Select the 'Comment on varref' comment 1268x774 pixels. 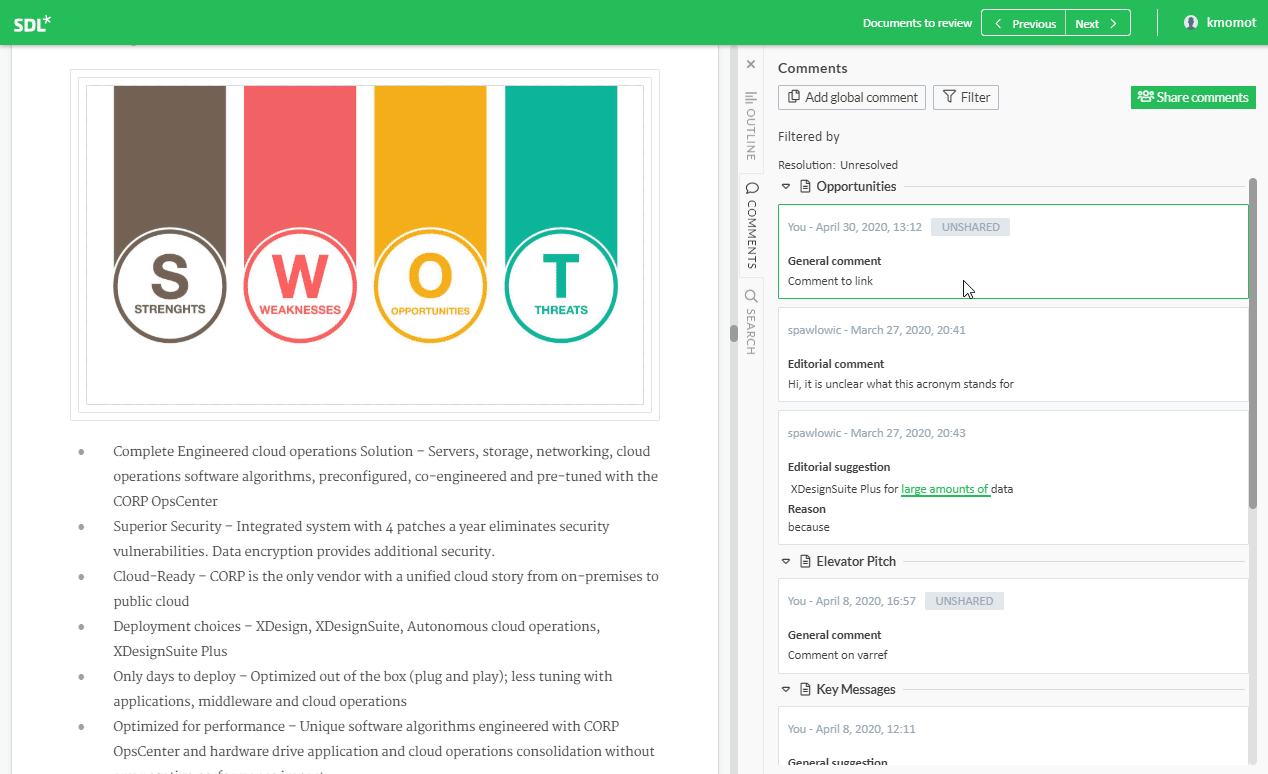1013,626
